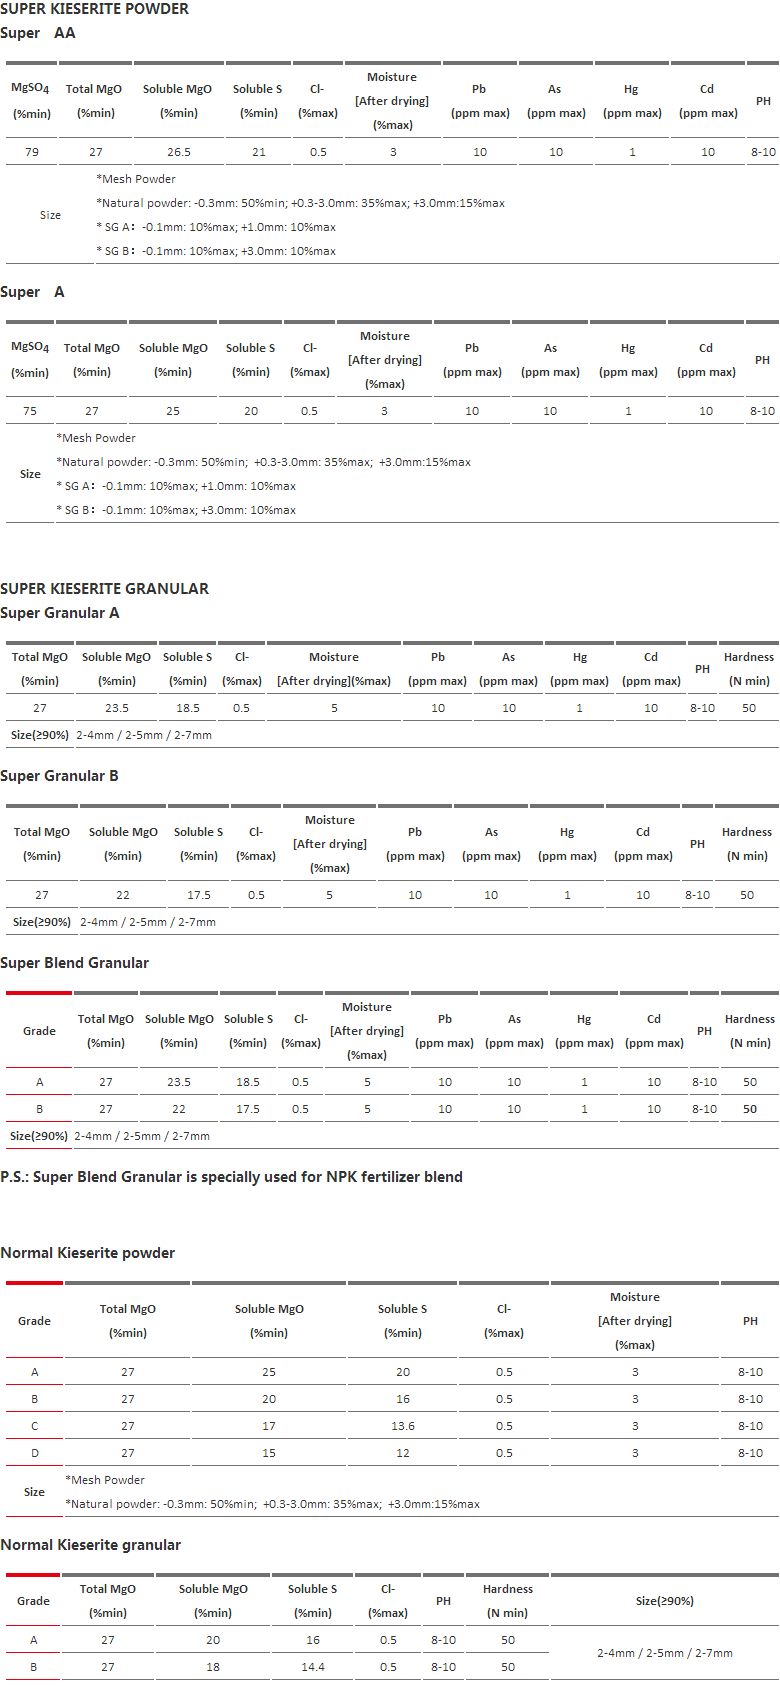Click Size(≥90%) column header in Normal granular table

665,1601
